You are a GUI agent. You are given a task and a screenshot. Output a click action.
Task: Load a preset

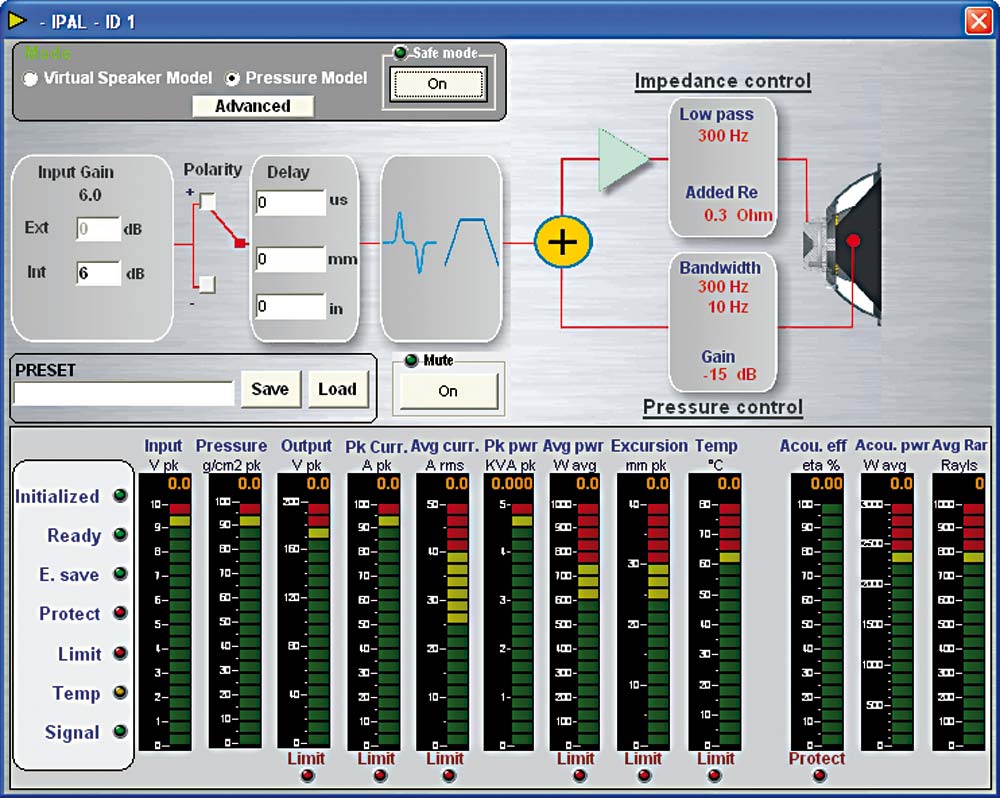338,389
